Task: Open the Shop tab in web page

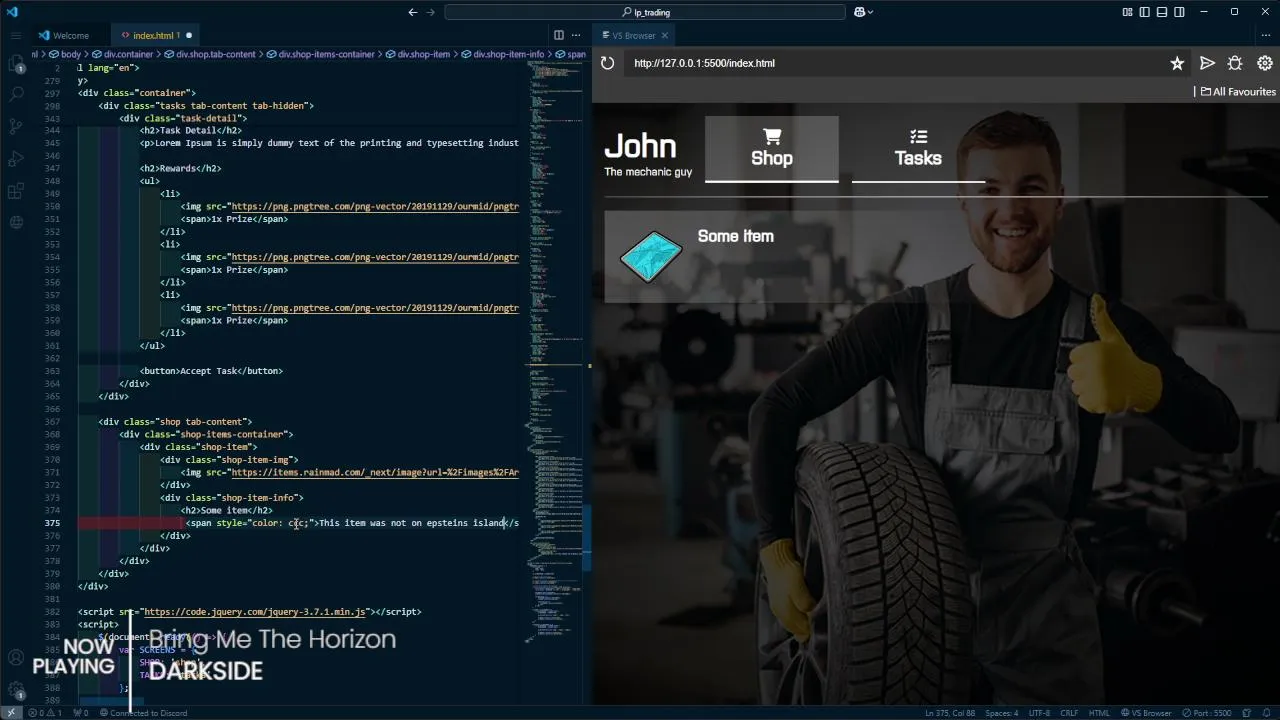Action: [771, 148]
